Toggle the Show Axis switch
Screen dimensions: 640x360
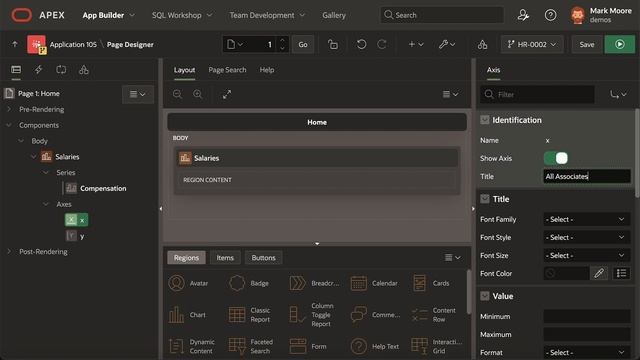tap(556, 158)
